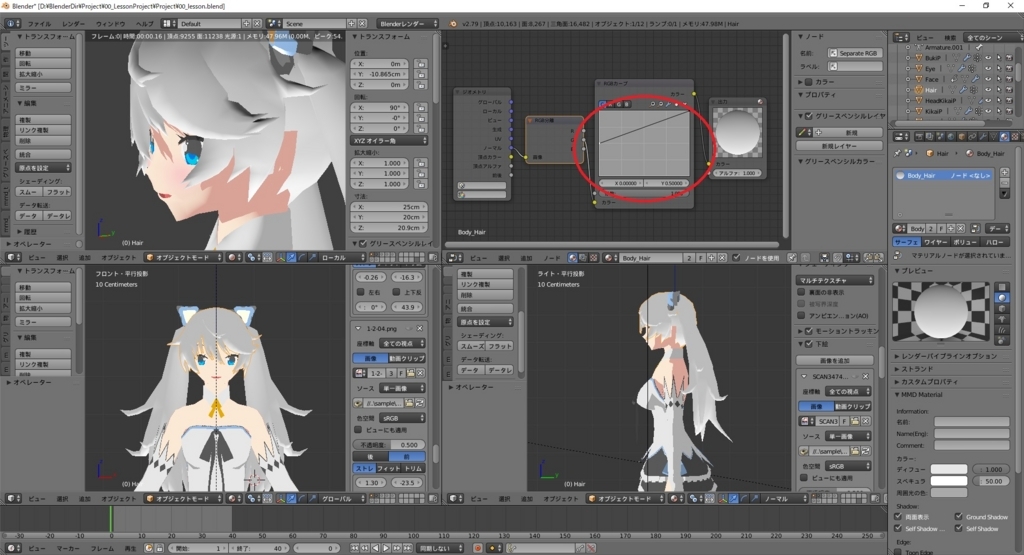The height and width of the screenshot is (555, 1024).
Task: Open the ヘルプ menu
Action: (x=144, y=24)
